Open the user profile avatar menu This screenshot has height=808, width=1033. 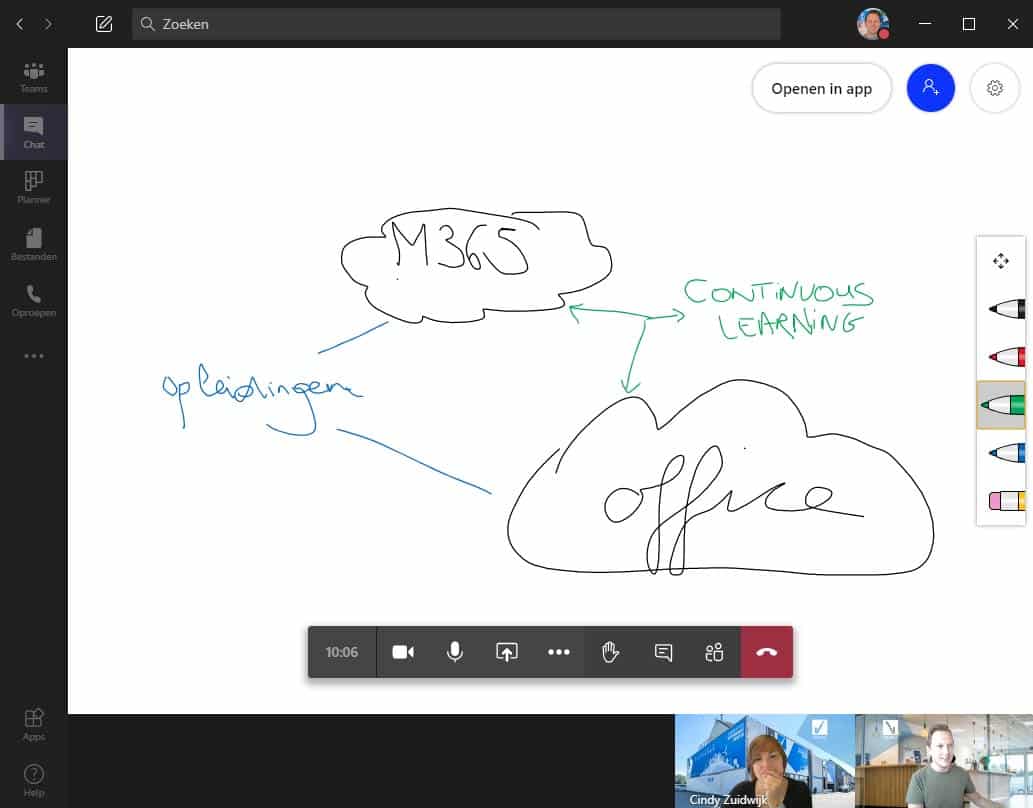tap(873, 24)
